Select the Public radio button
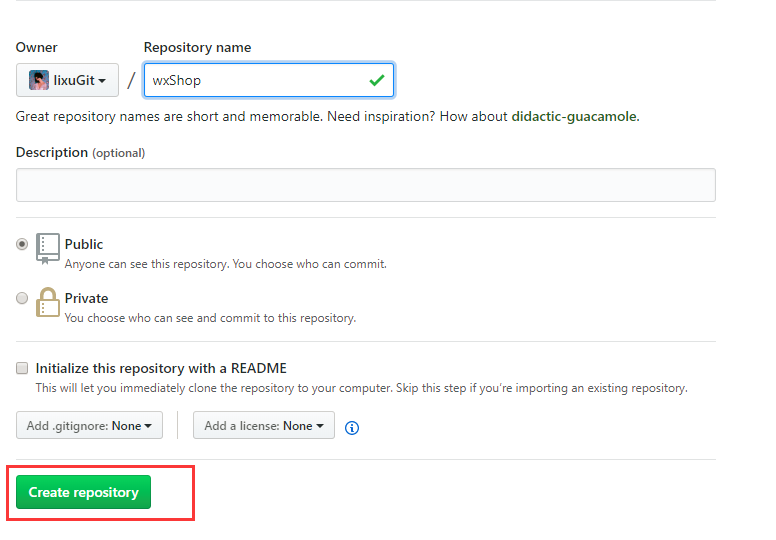This screenshot has width=776, height=540. click(22, 244)
